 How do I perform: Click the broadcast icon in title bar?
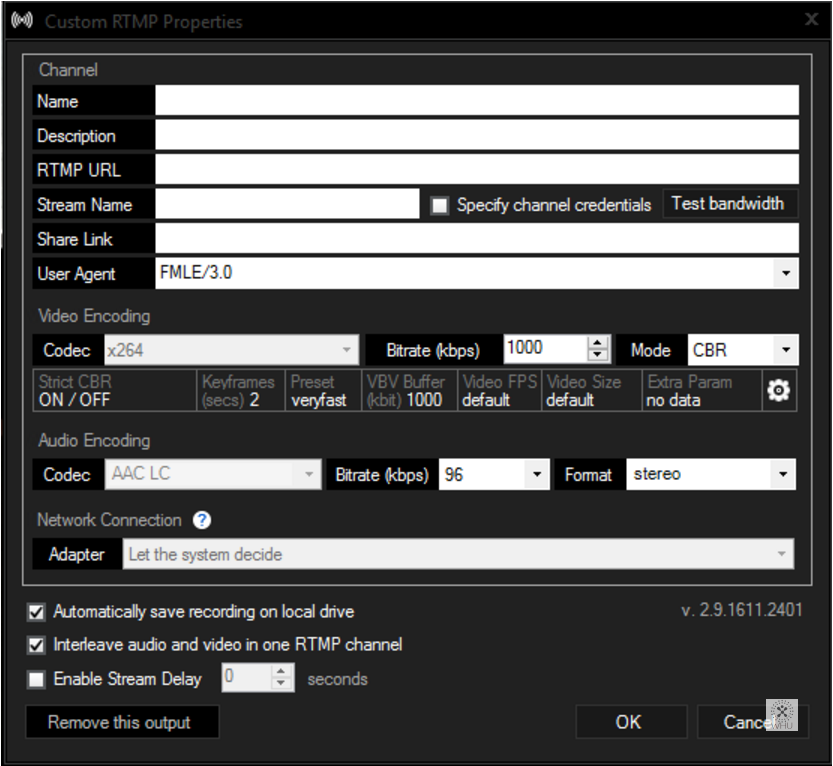coord(22,21)
